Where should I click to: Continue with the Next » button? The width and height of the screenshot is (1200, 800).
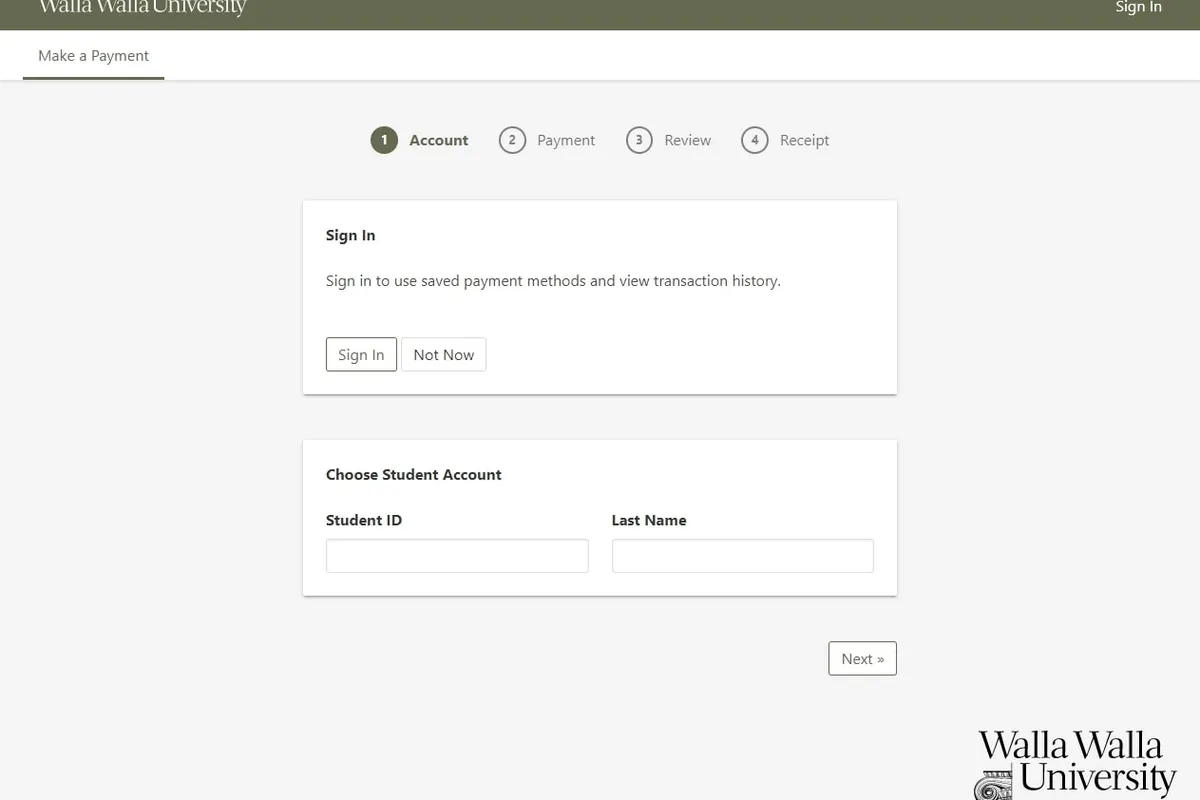[863, 659]
